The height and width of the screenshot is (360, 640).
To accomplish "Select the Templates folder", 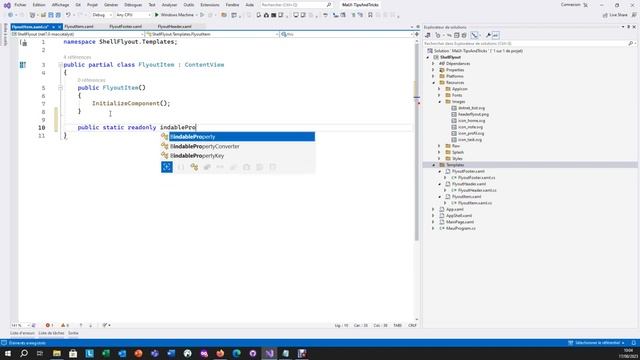I will click(x=455, y=165).
